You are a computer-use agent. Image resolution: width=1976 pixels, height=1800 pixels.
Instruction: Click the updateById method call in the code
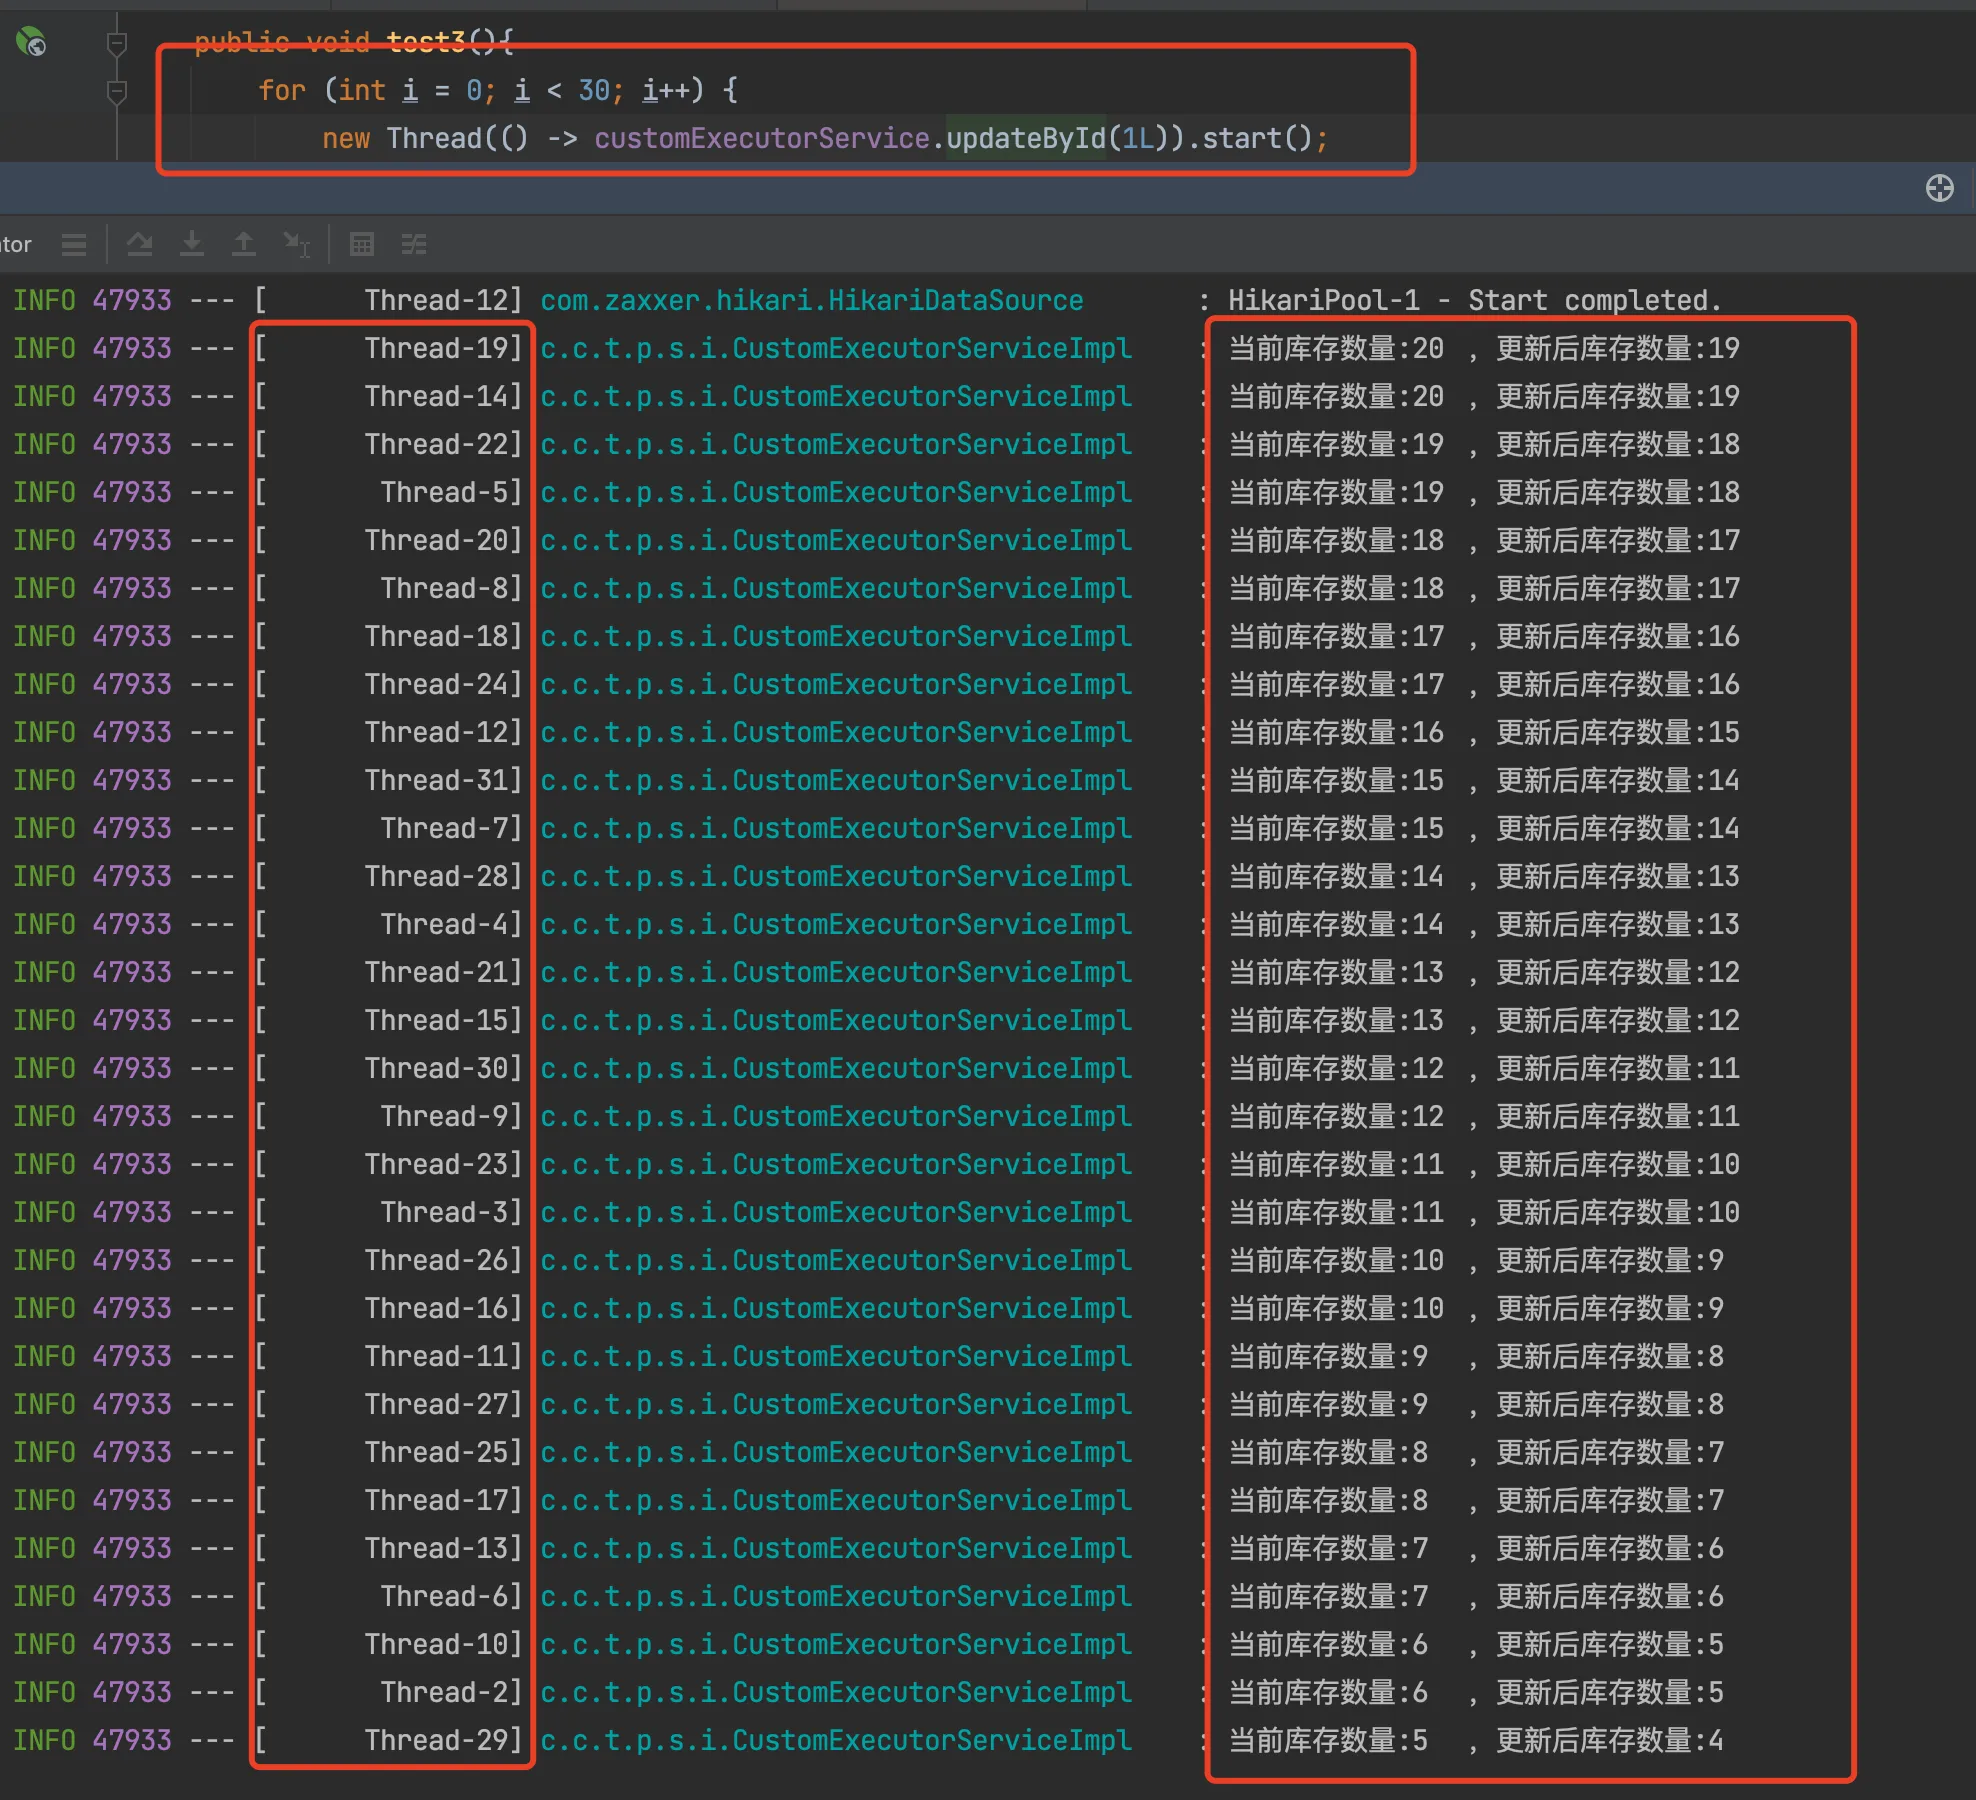1024,138
